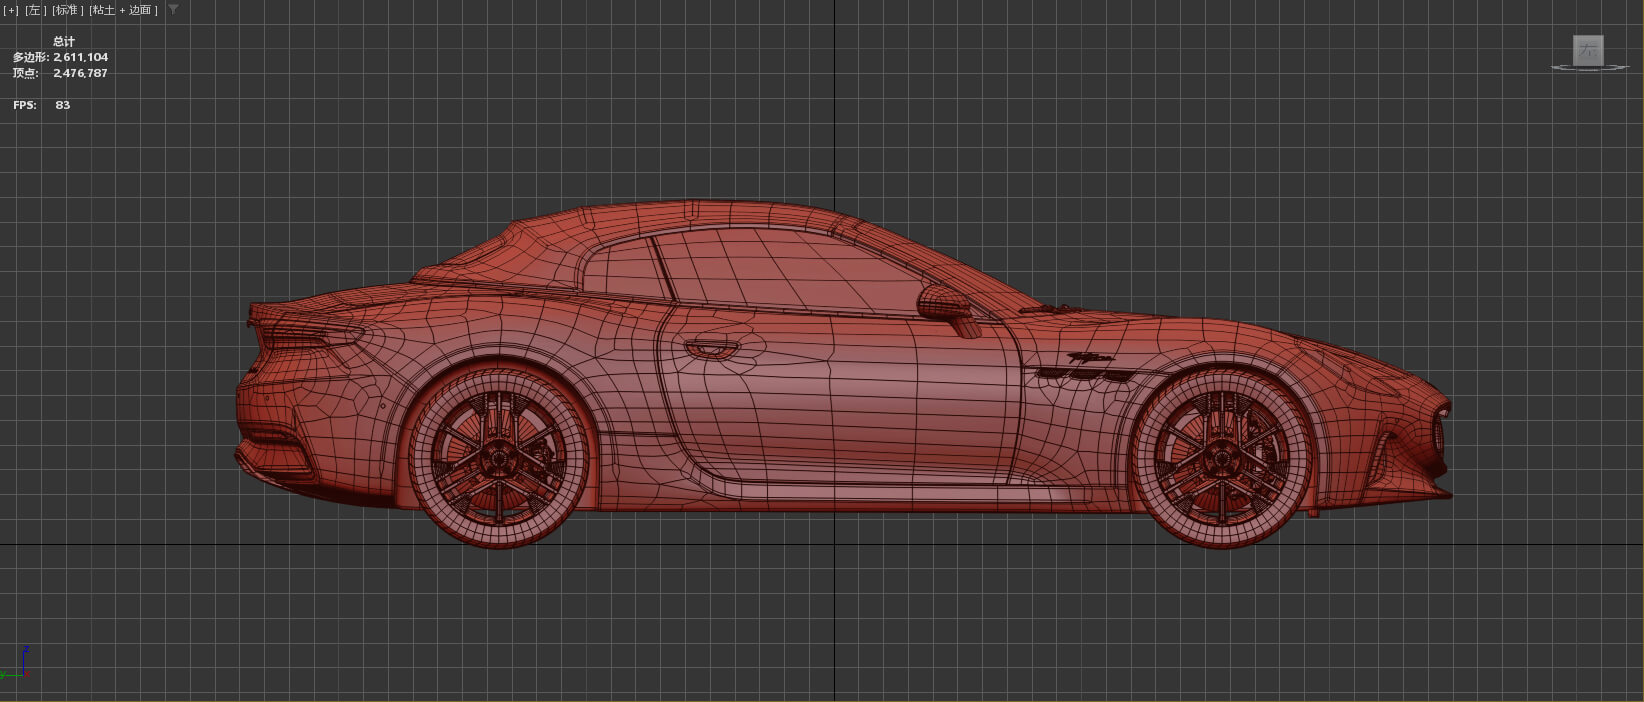
Task: Click the ViewCube face in the corner
Action: tap(1588, 50)
